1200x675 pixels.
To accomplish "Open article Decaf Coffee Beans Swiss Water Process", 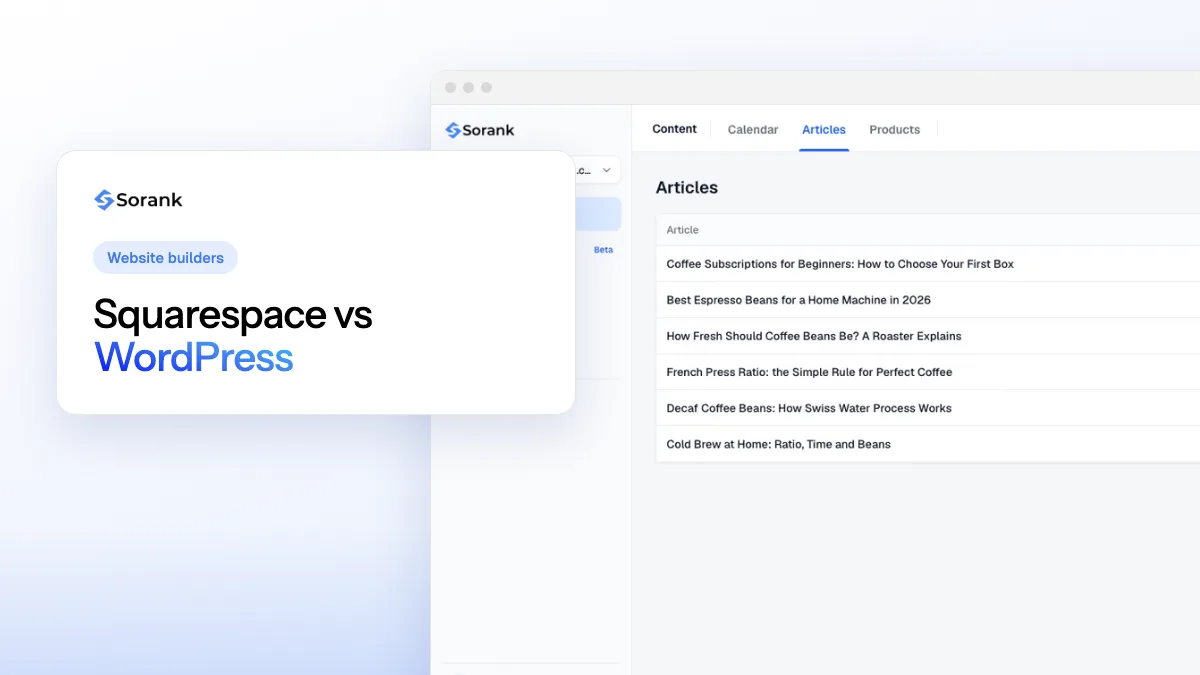I will point(809,408).
